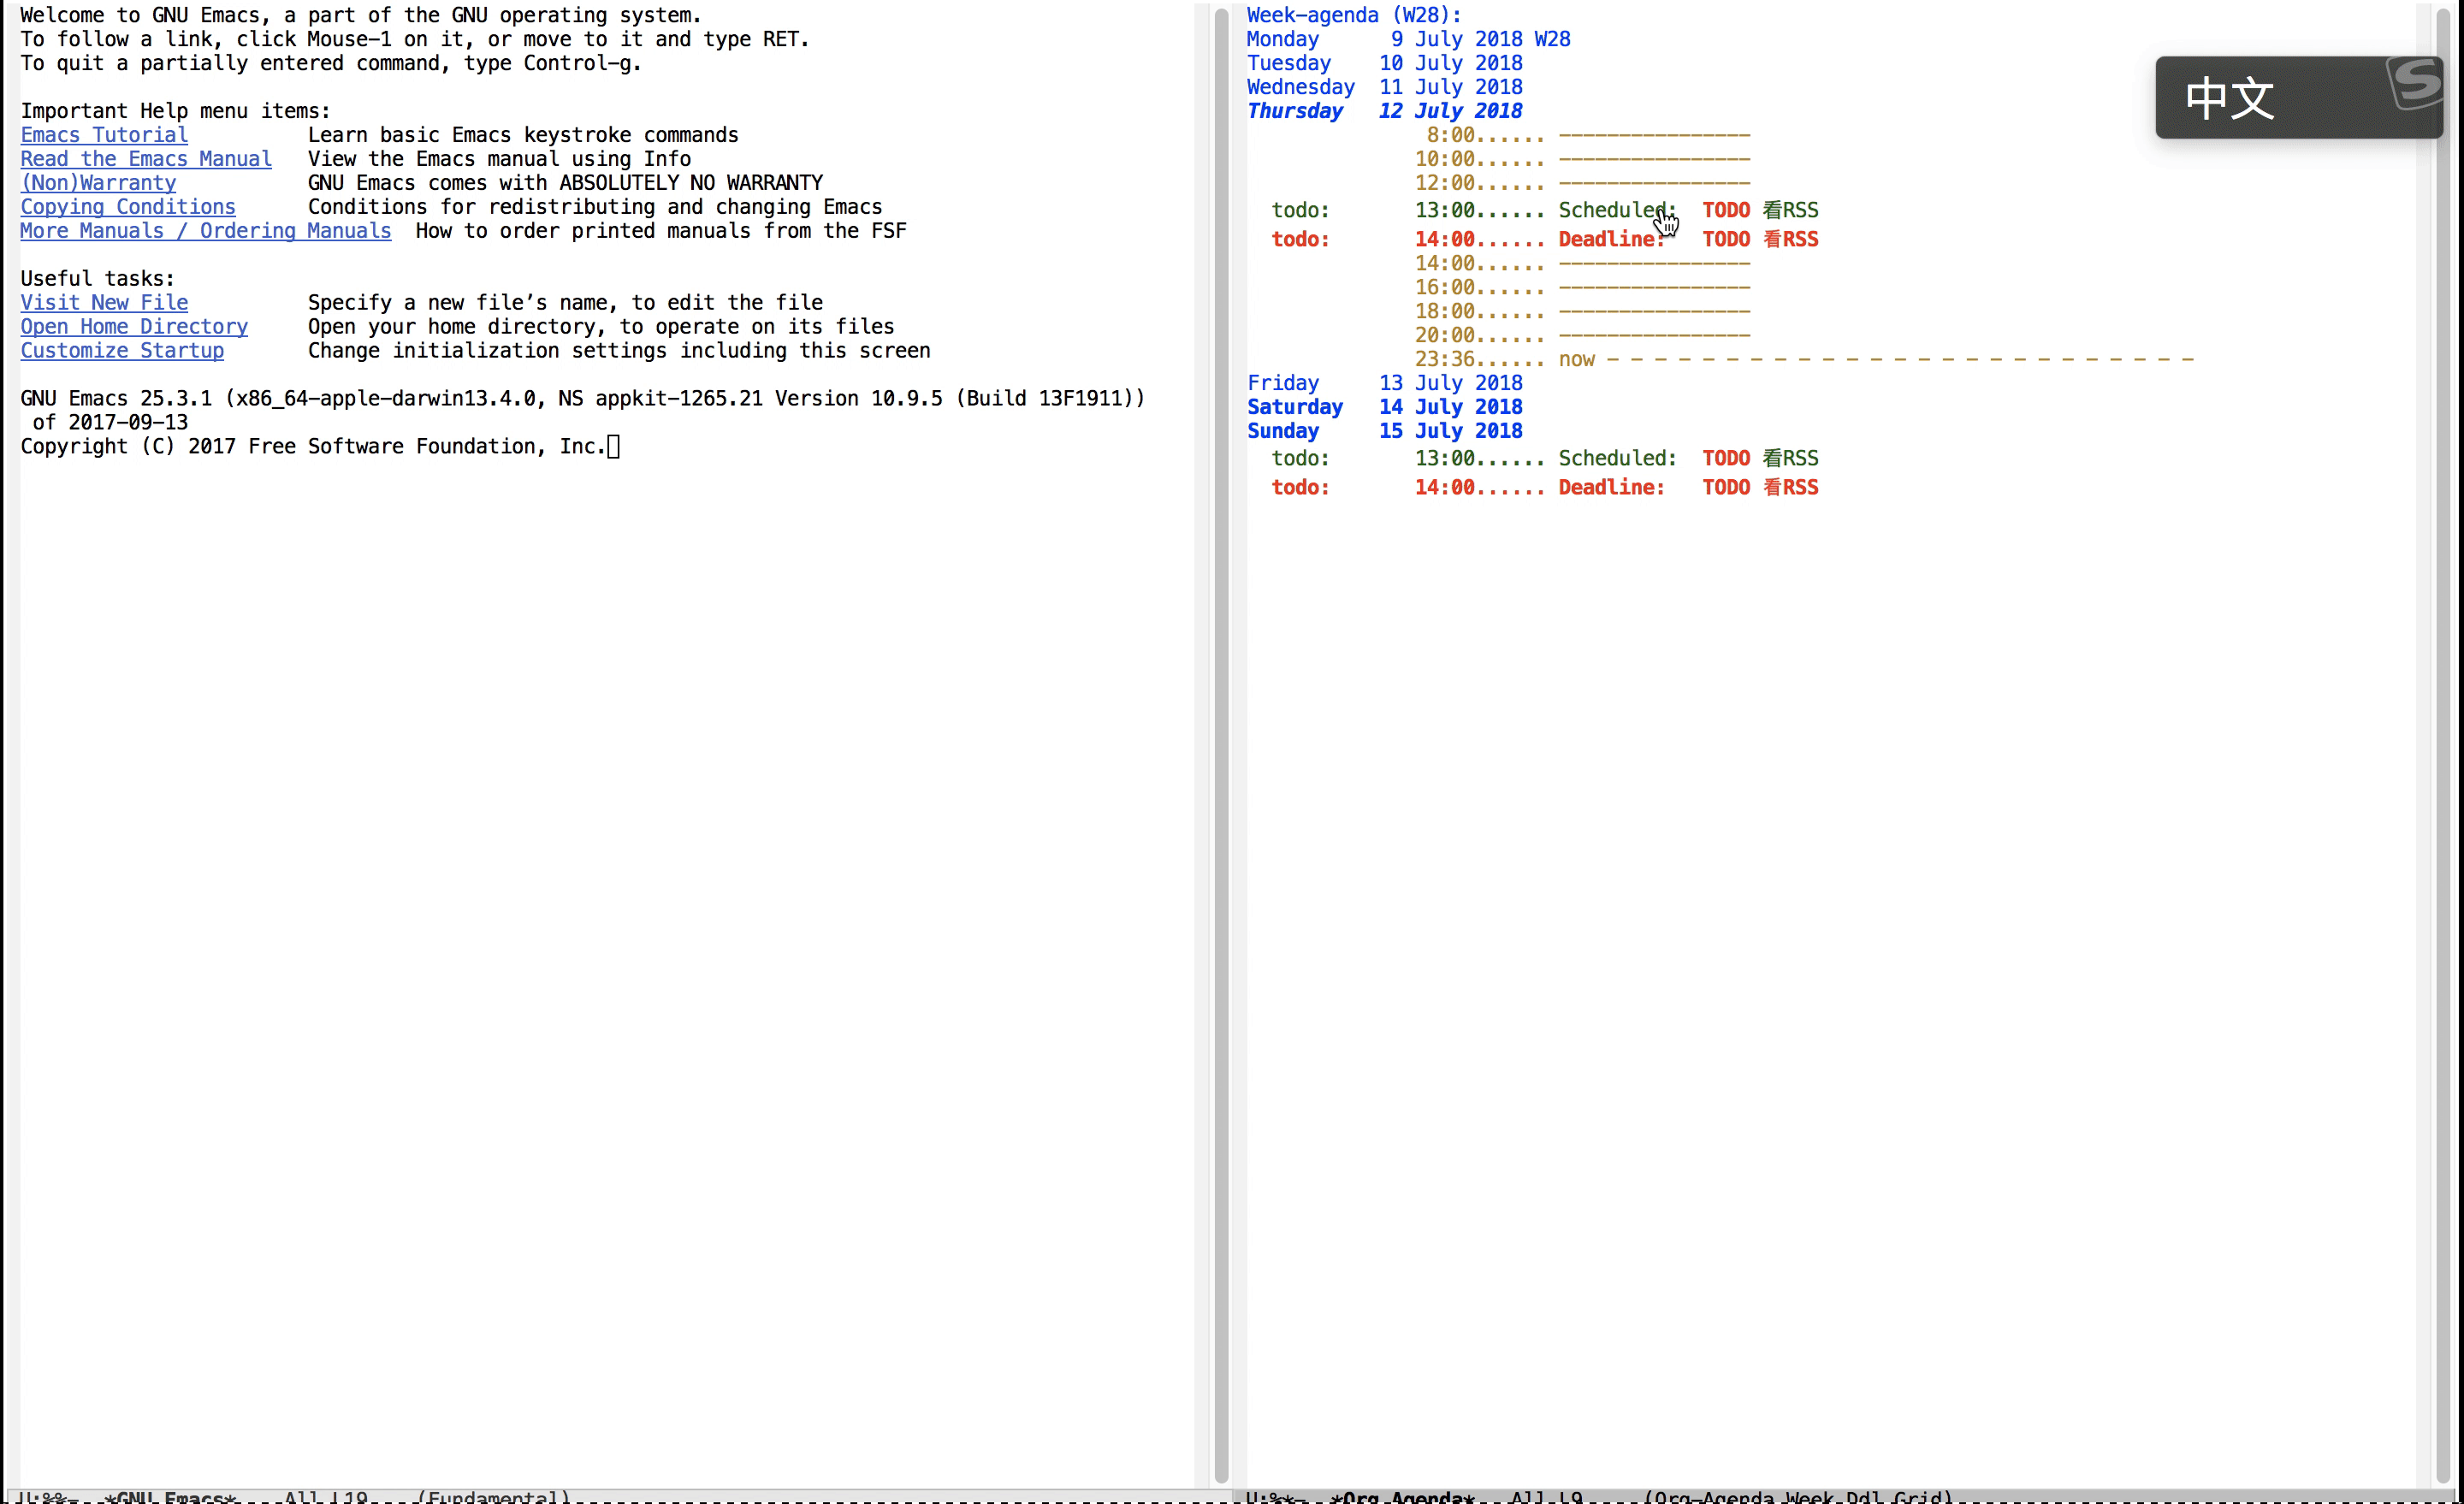Click the agenda window's right scrollbar

tap(2443, 745)
